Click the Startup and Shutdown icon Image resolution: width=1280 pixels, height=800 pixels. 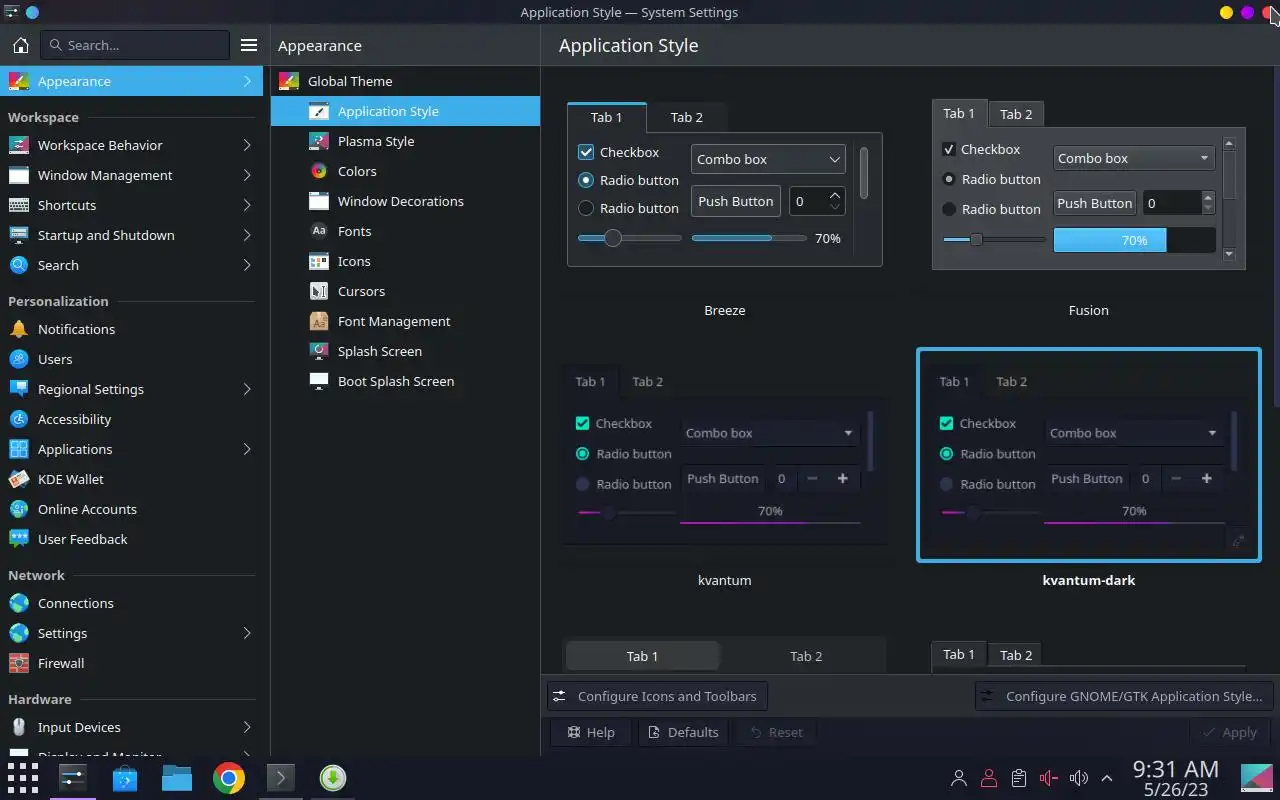[18, 235]
